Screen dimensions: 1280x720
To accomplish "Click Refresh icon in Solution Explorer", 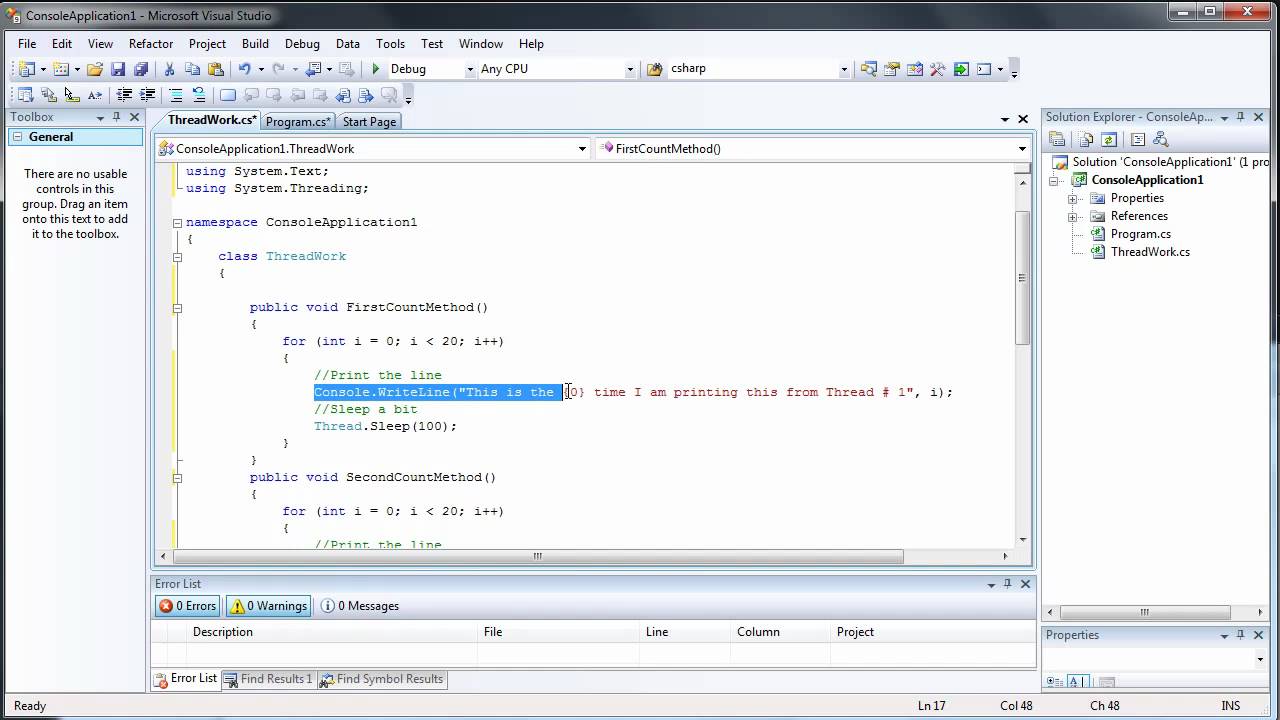I will [1109, 140].
